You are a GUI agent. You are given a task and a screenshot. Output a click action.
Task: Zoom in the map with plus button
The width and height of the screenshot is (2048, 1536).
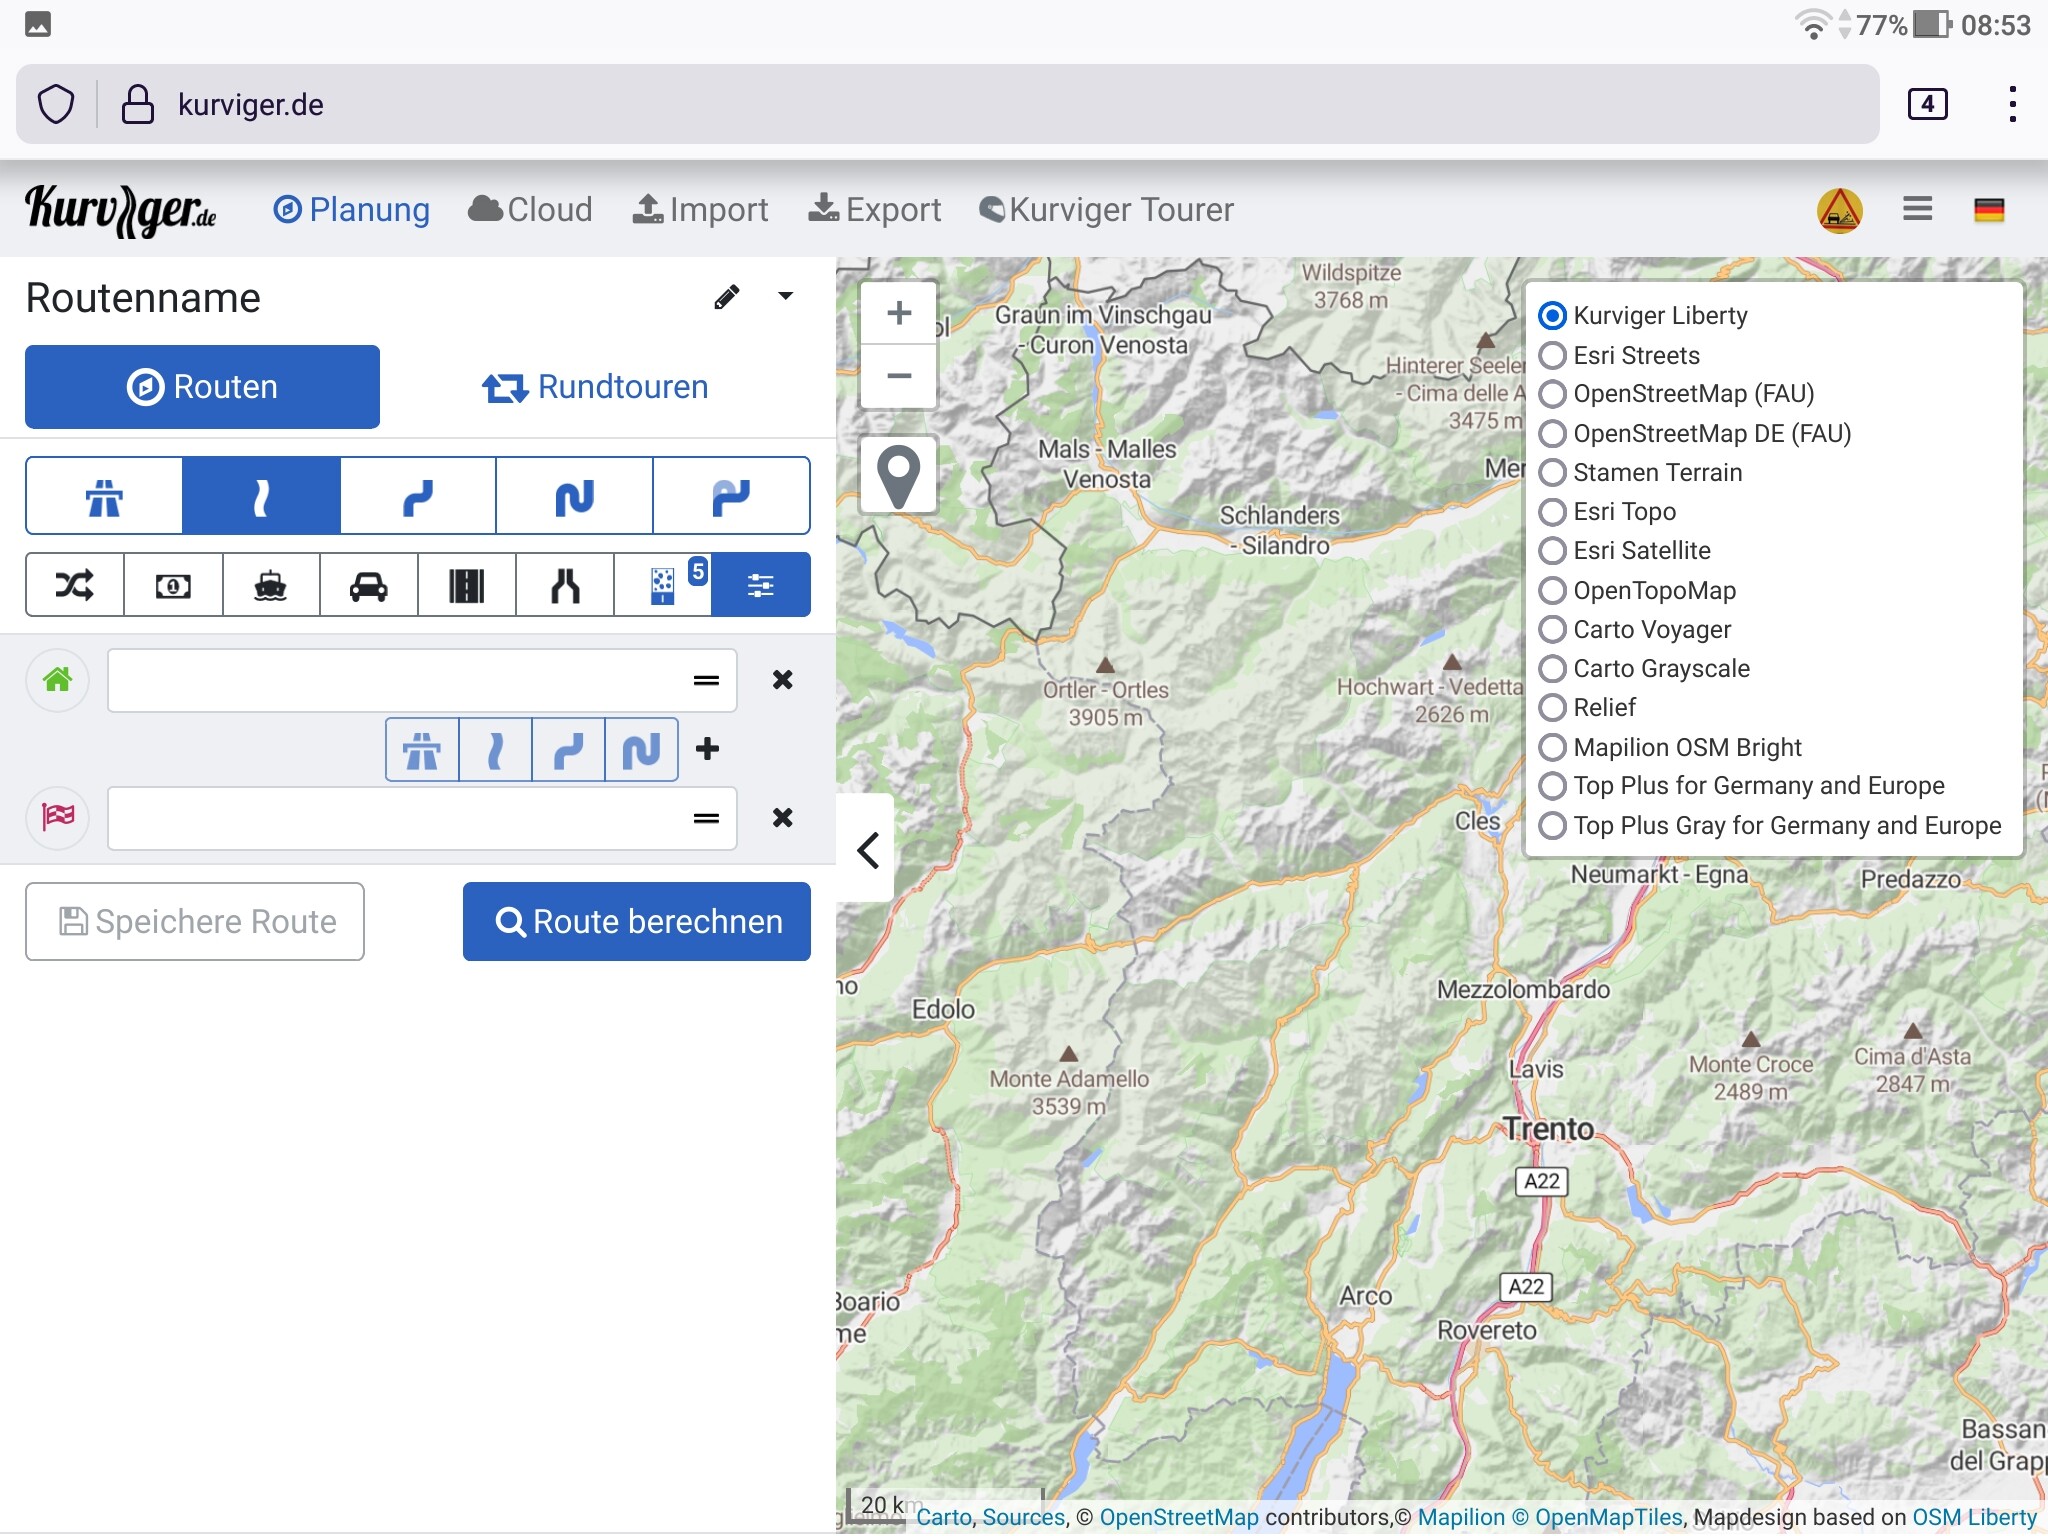click(x=898, y=313)
